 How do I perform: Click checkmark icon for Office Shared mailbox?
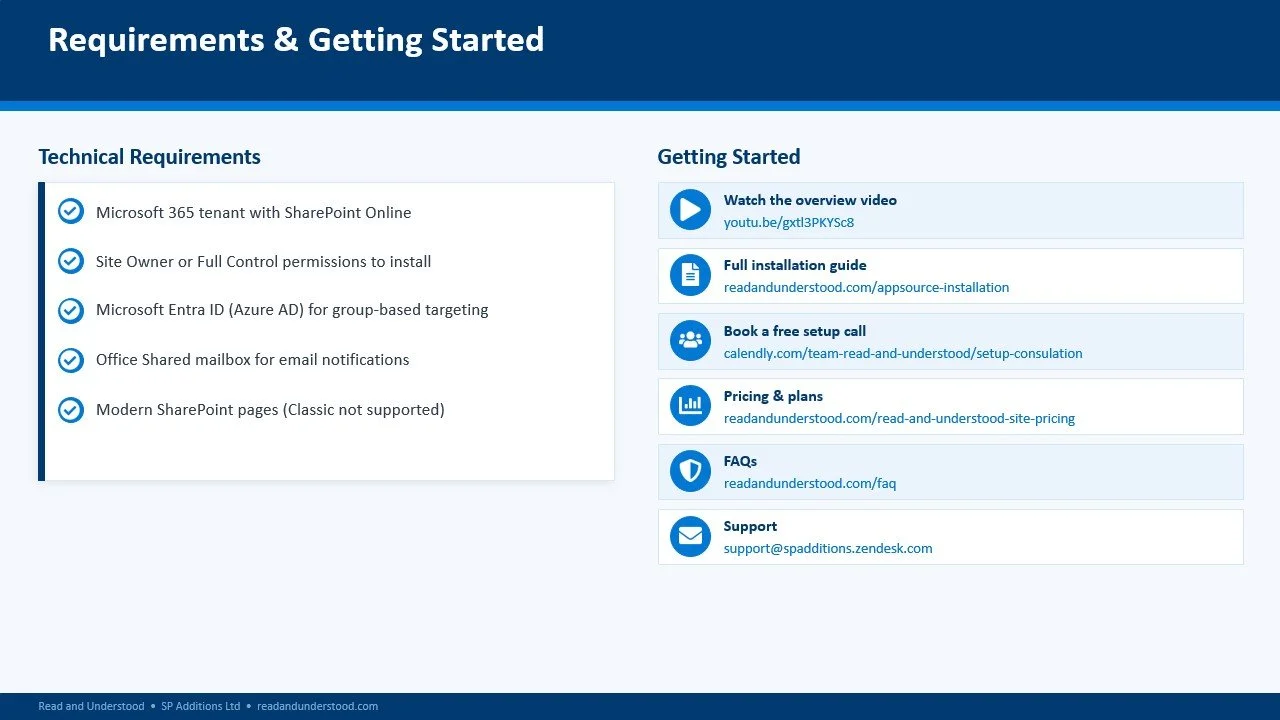click(71, 359)
